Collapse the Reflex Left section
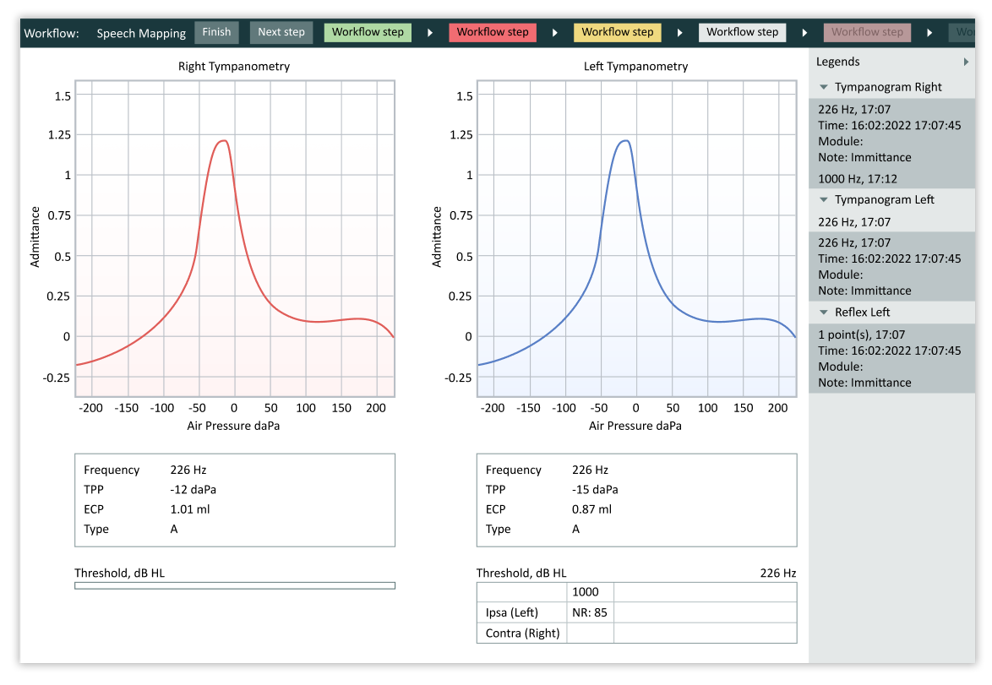992x685 pixels. tap(824, 312)
